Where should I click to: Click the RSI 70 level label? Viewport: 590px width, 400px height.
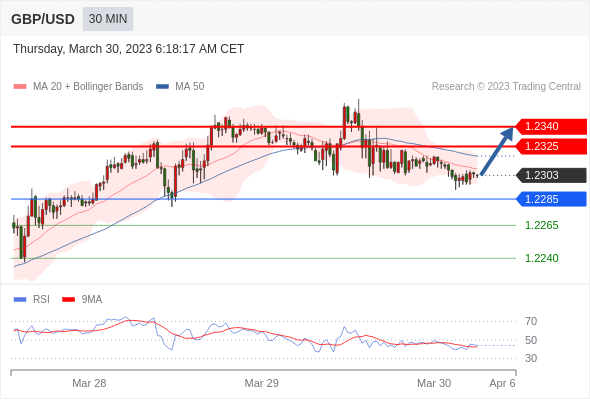pyautogui.click(x=531, y=321)
